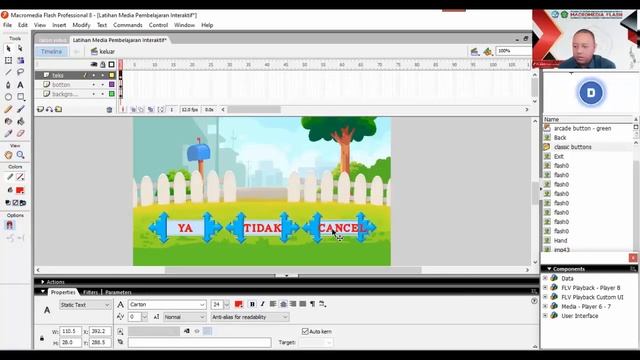Select the Line tool

(8, 72)
